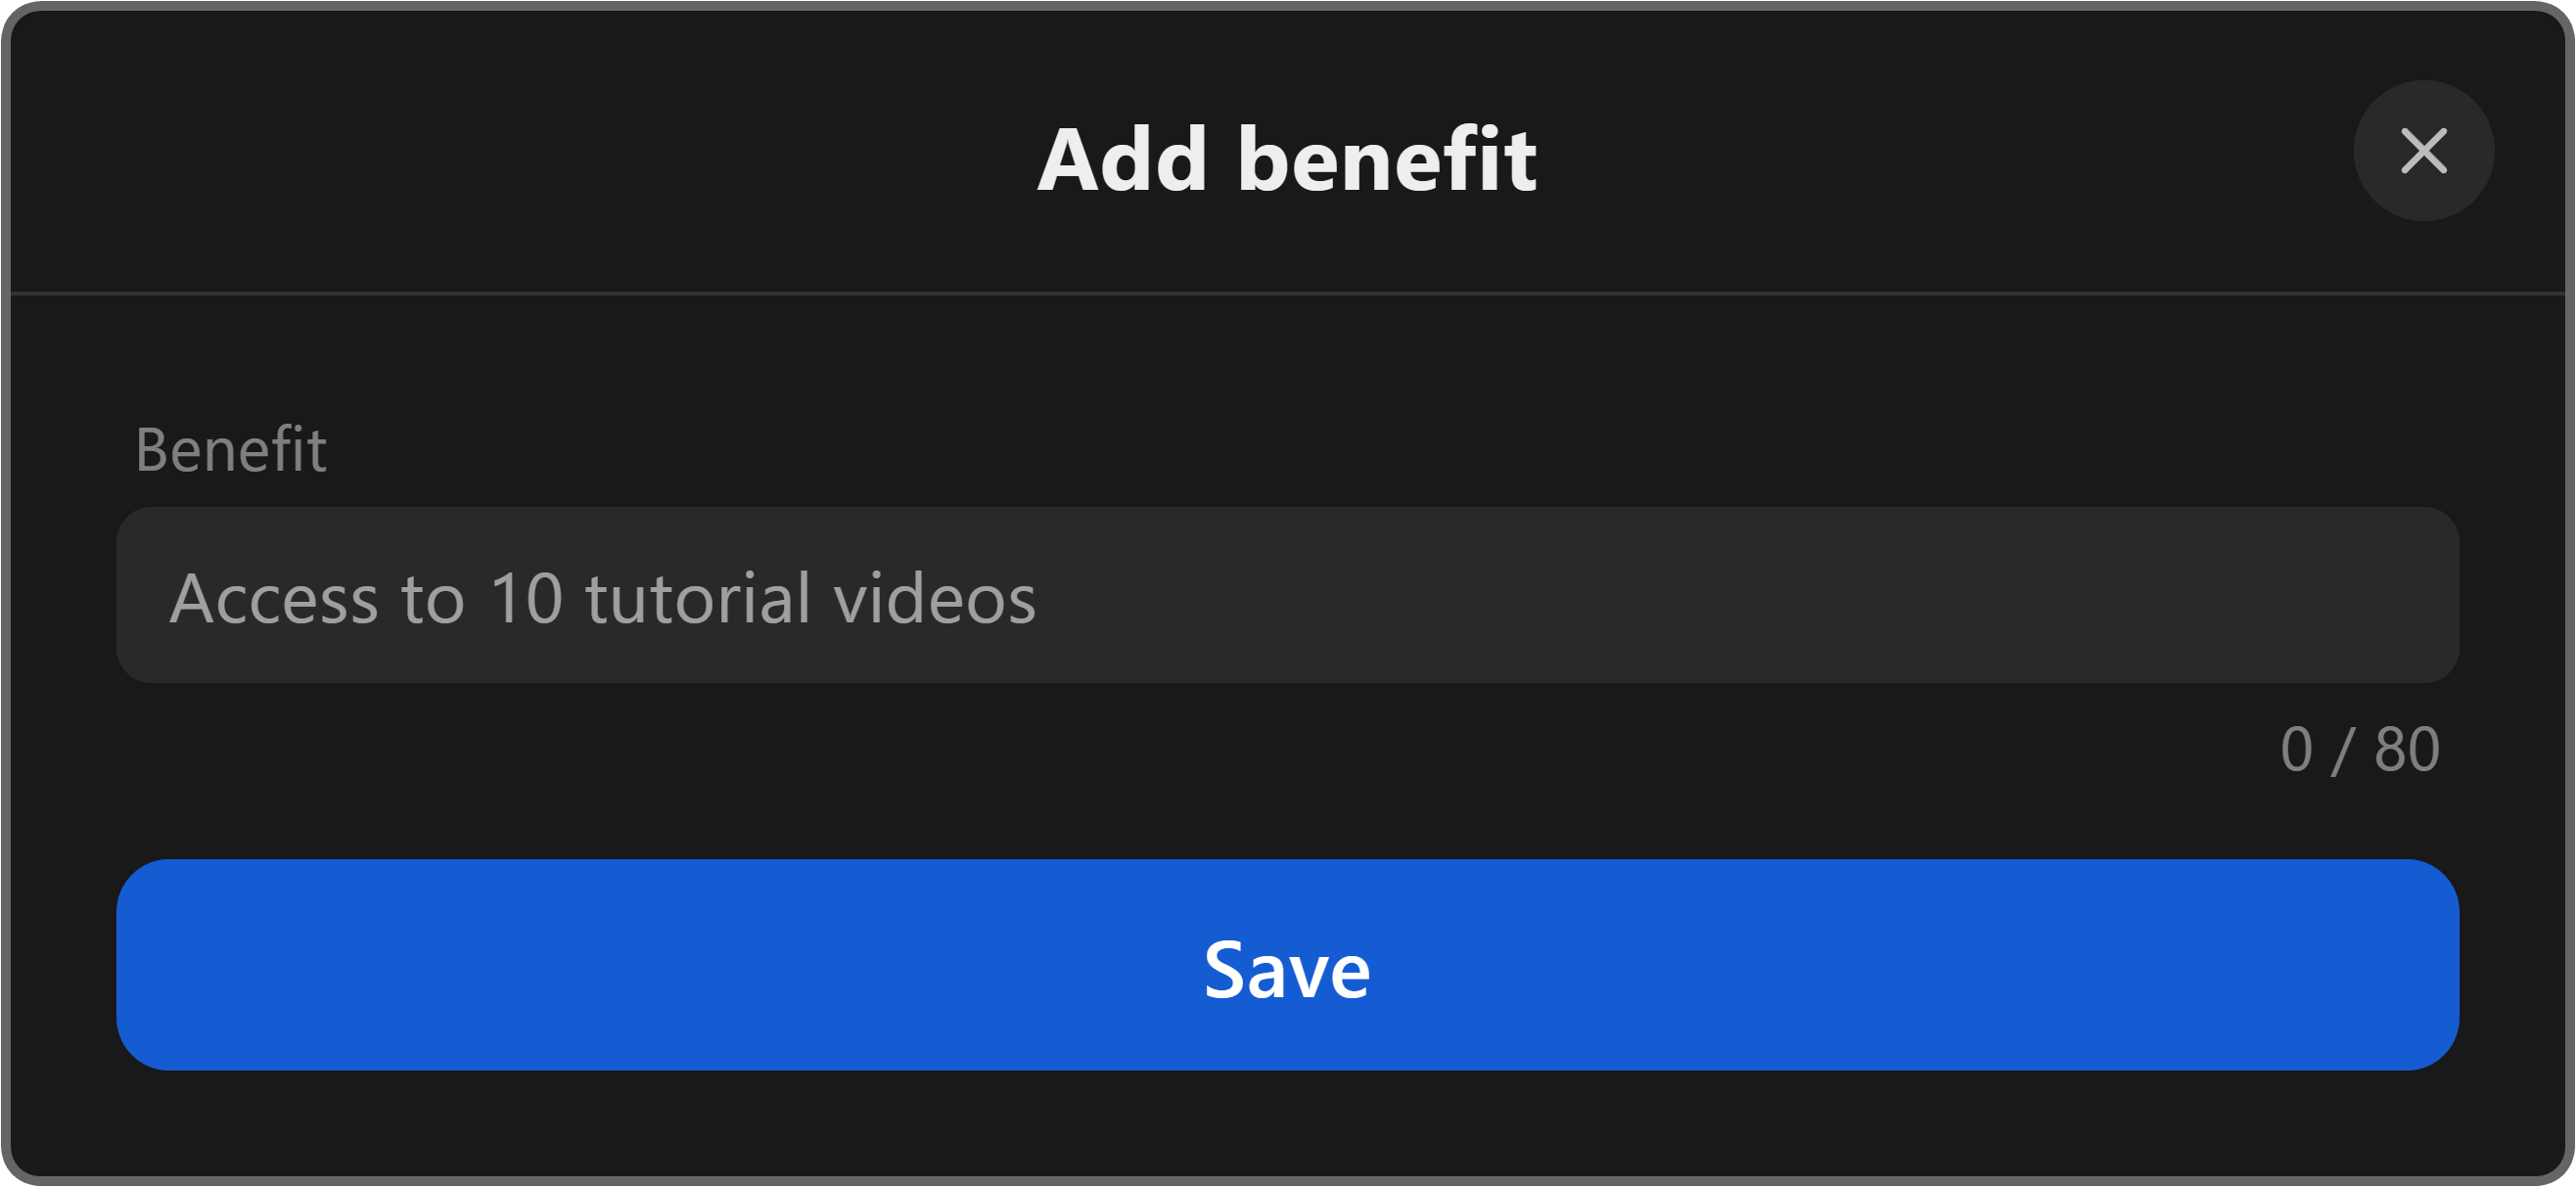
Task: Confirm the benefit with the blue Save button
Action: (1287, 965)
